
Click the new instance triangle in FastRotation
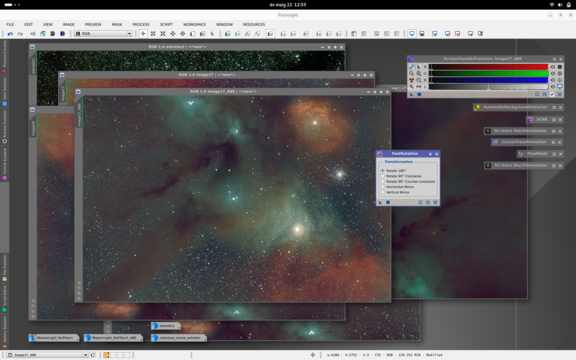pyautogui.click(x=380, y=202)
